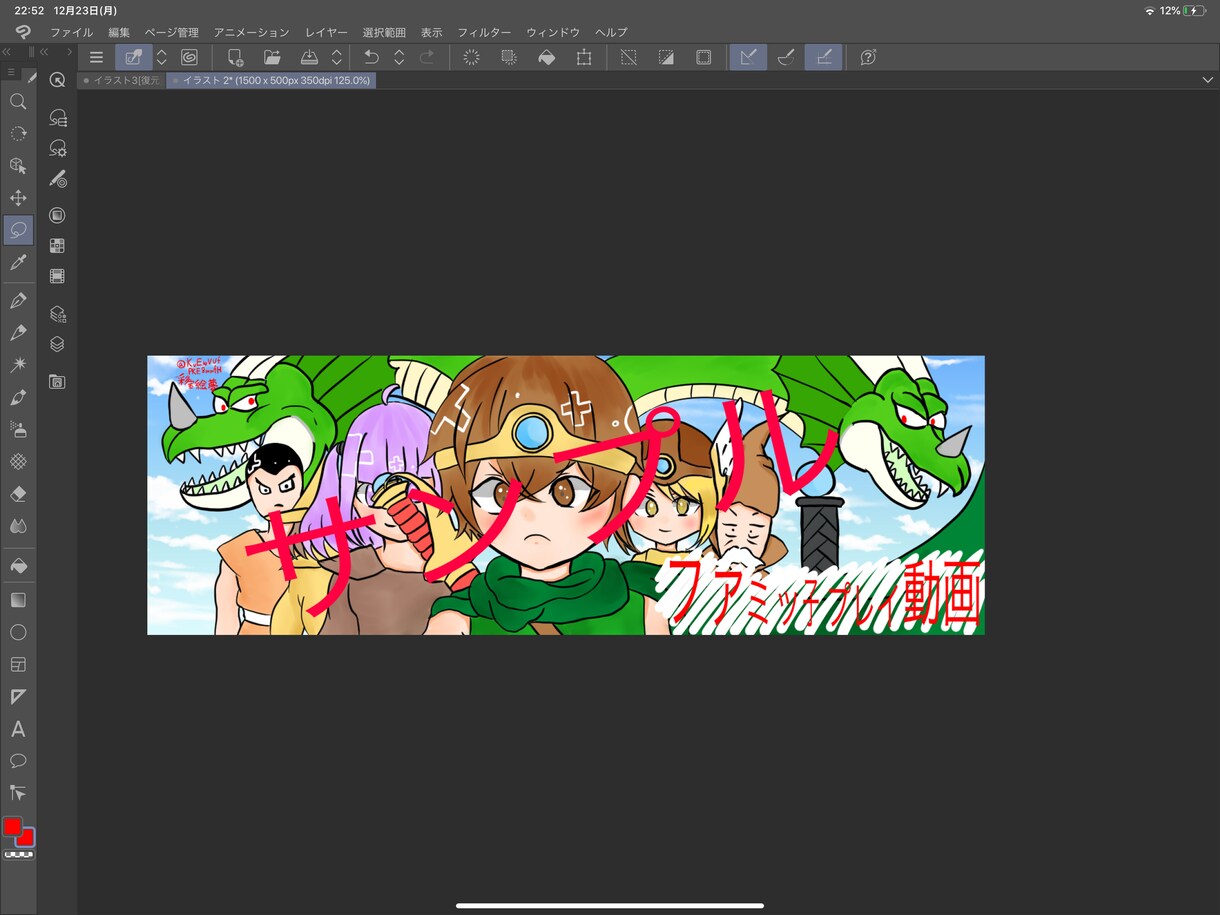The height and width of the screenshot is (915, 1220).
Task: Select the Brush tool
Action: click(x=18, y=397)
